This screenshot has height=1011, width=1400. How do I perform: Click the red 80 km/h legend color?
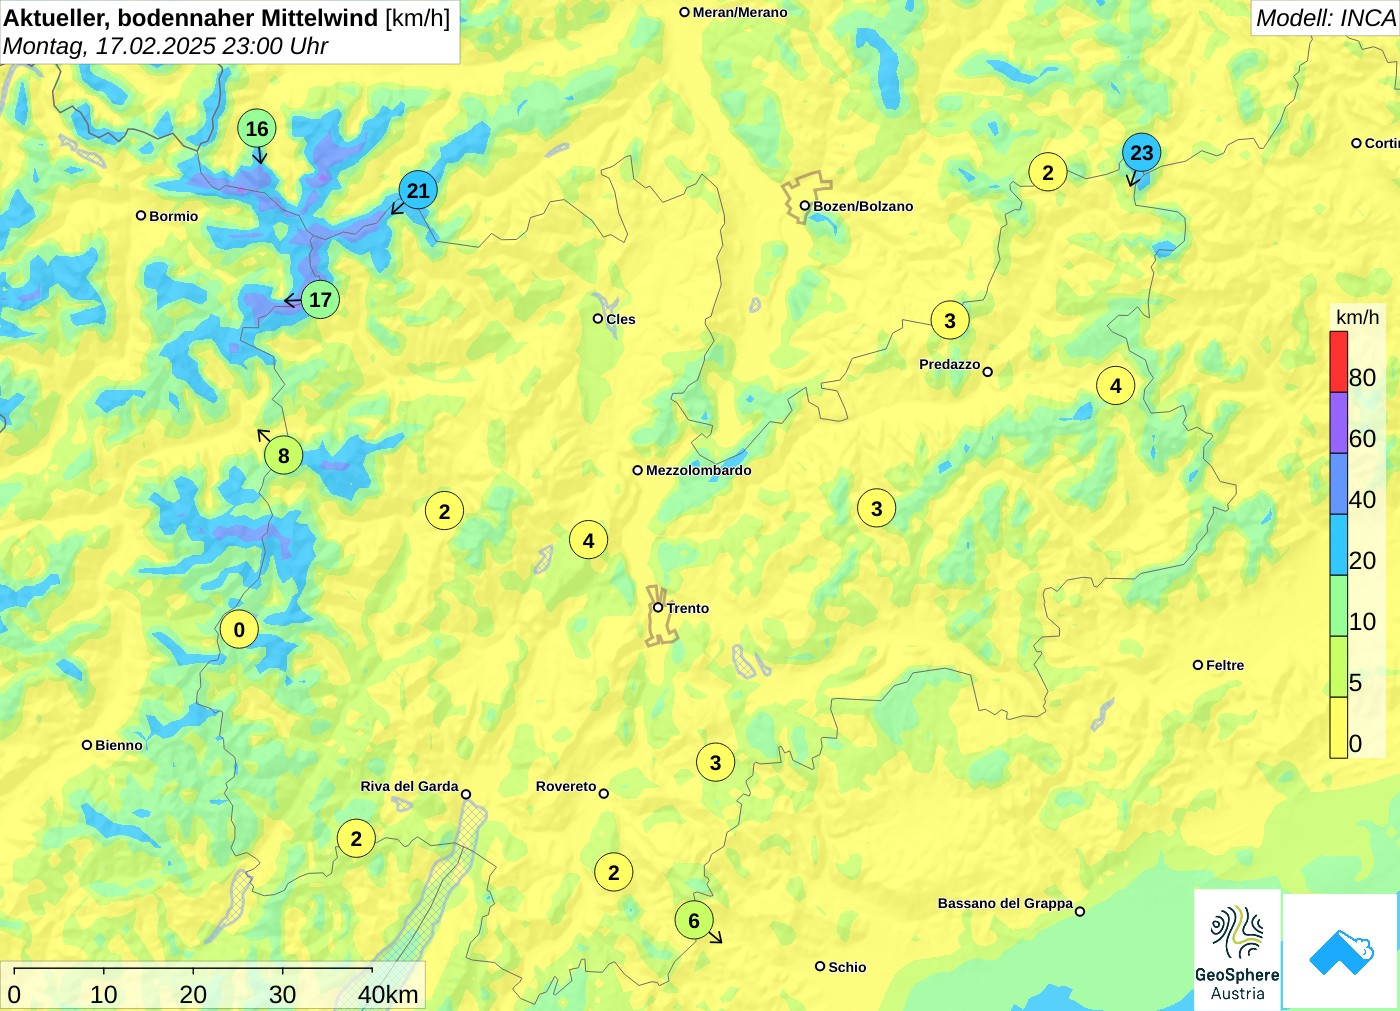click(x=1338, y=362)
